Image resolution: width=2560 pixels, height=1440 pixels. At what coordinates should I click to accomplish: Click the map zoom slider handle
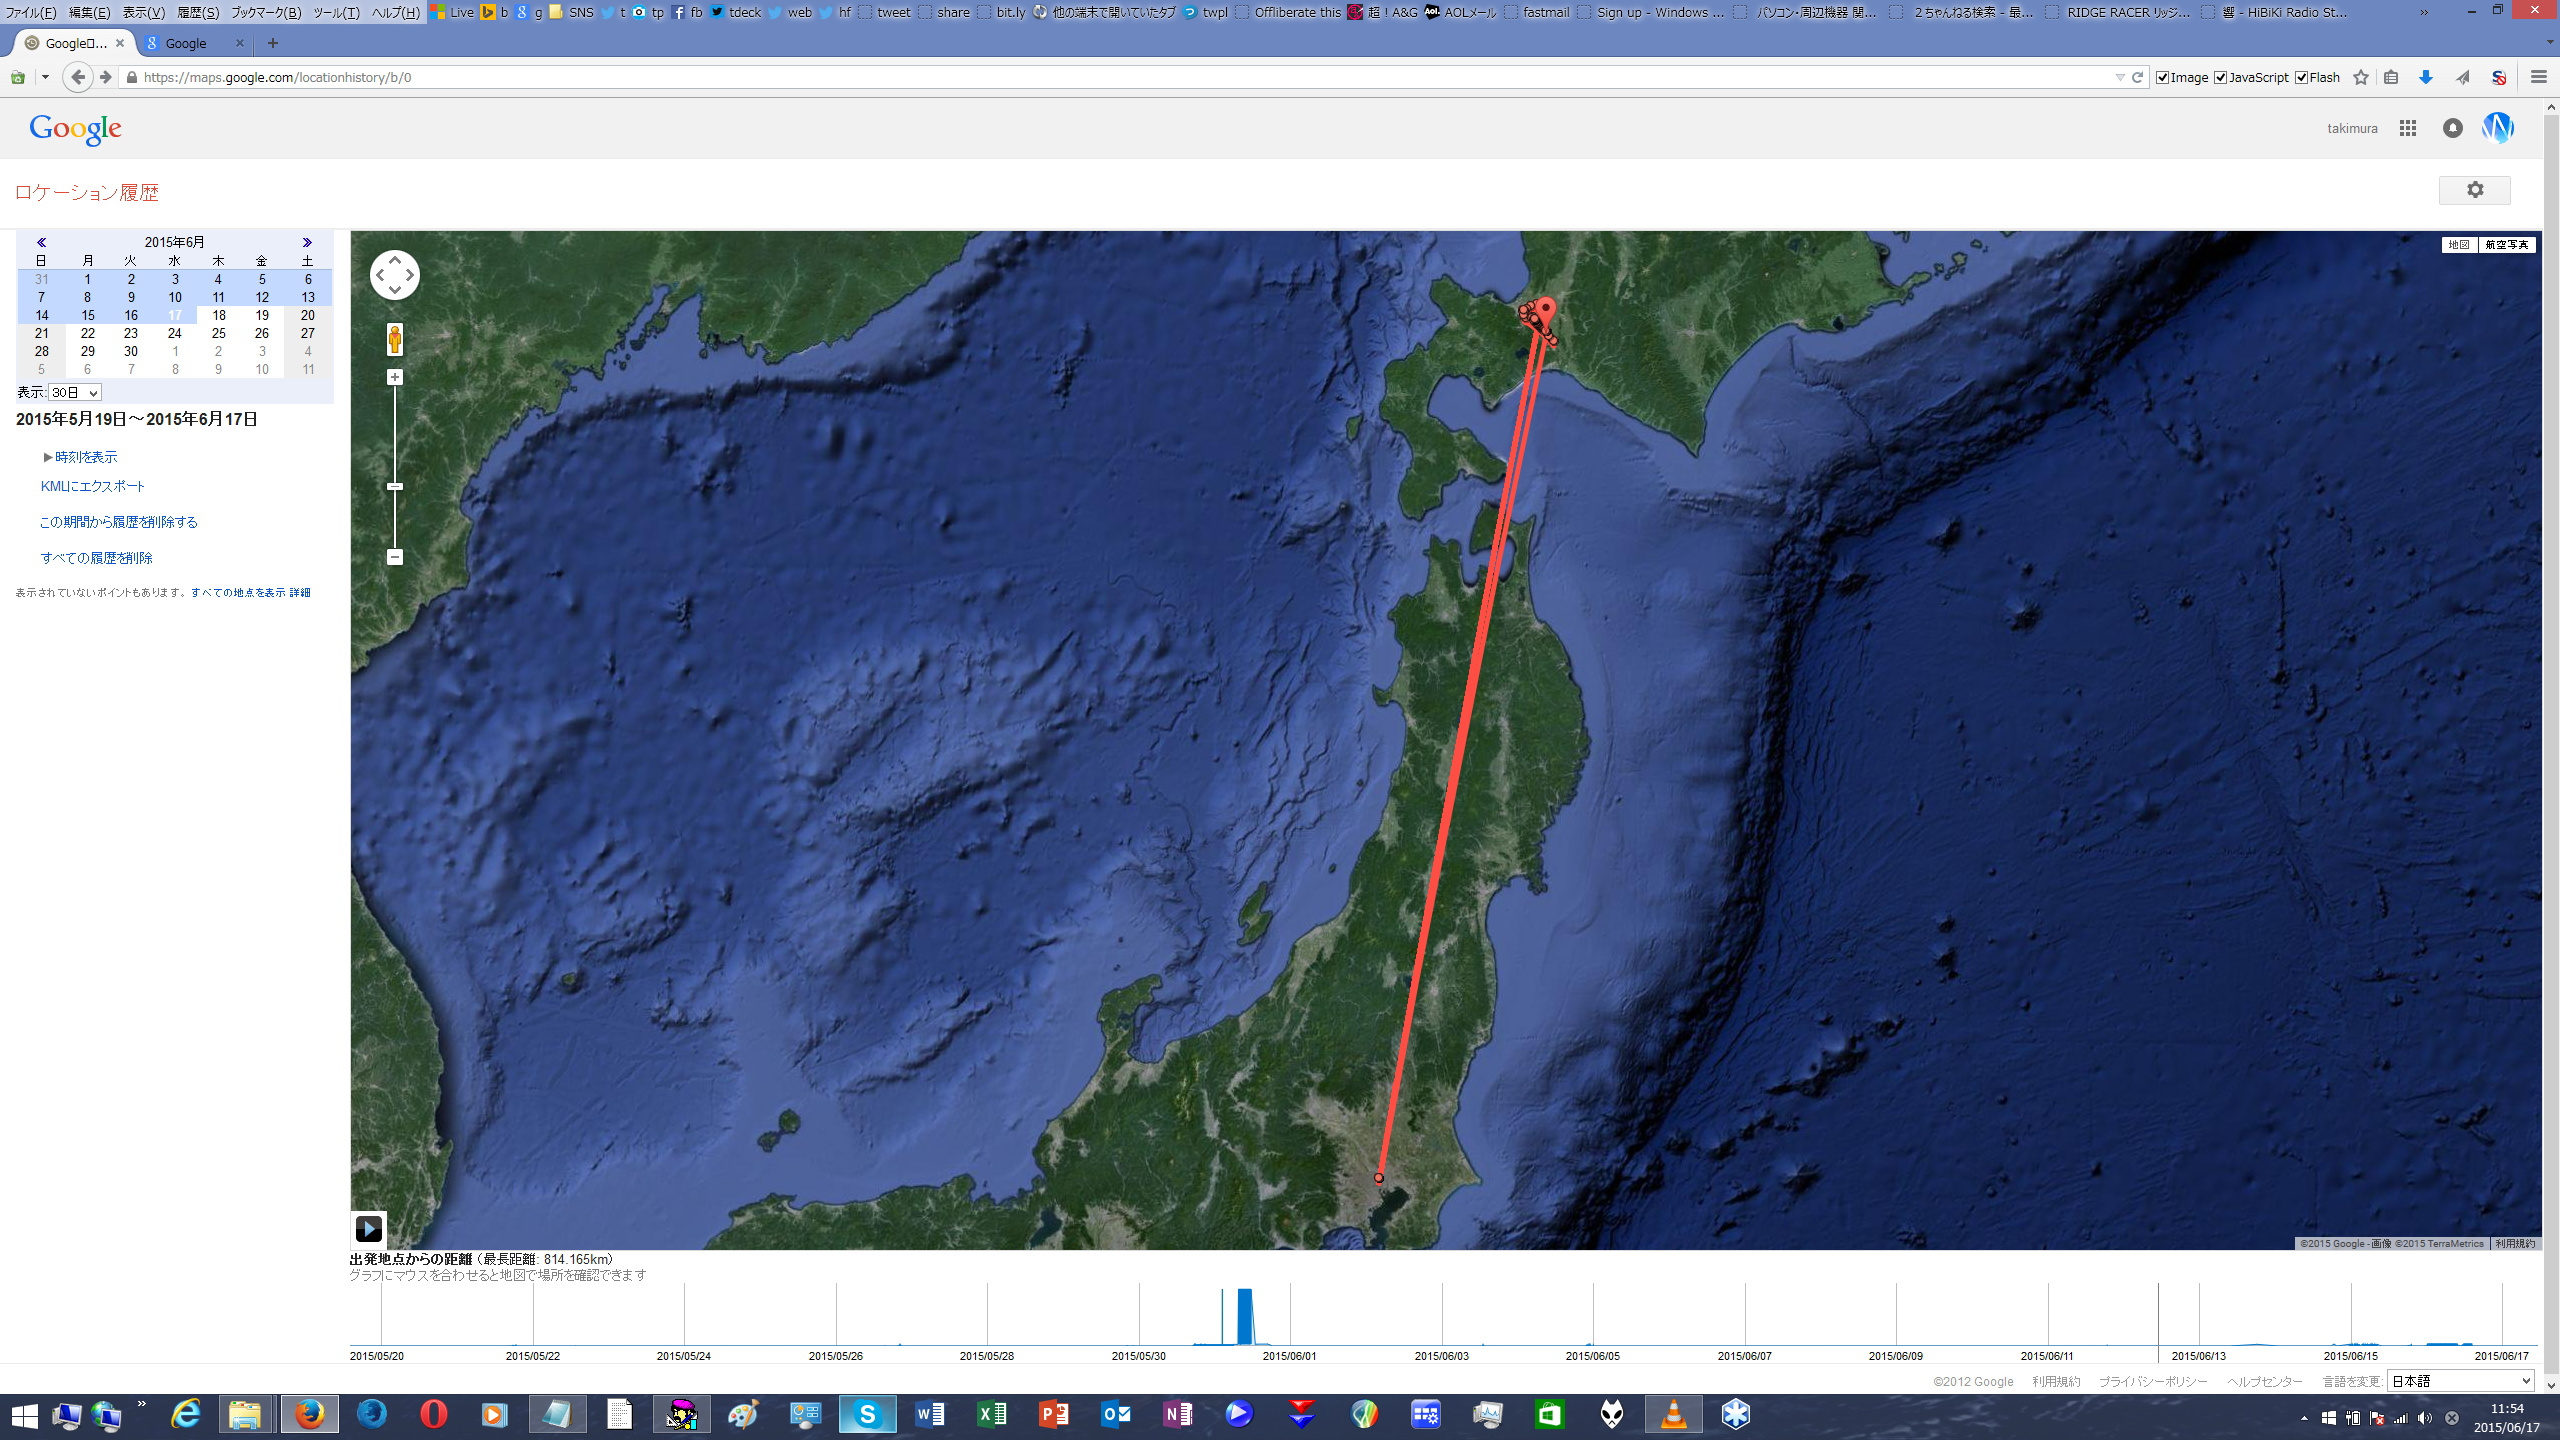pos(395,487)
